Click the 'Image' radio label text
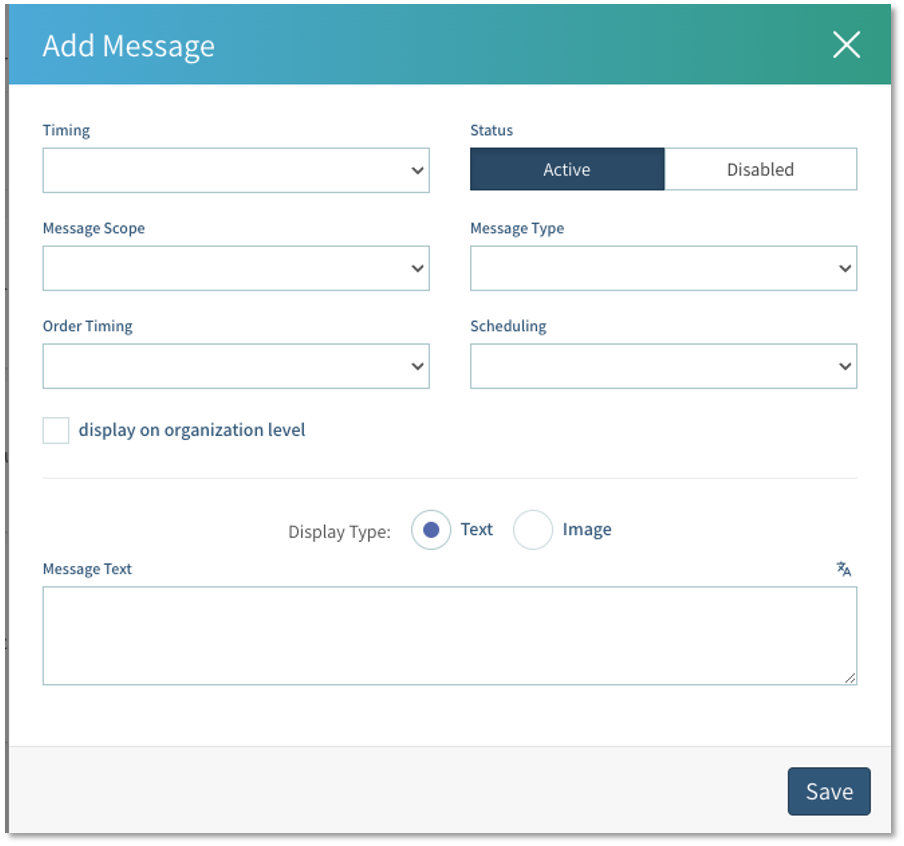Image resolution: width=904 pixels, height=846 pixels. (586, 530)
